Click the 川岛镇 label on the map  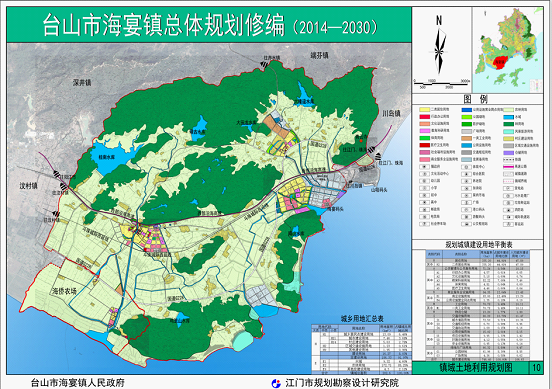coord(391,114)
